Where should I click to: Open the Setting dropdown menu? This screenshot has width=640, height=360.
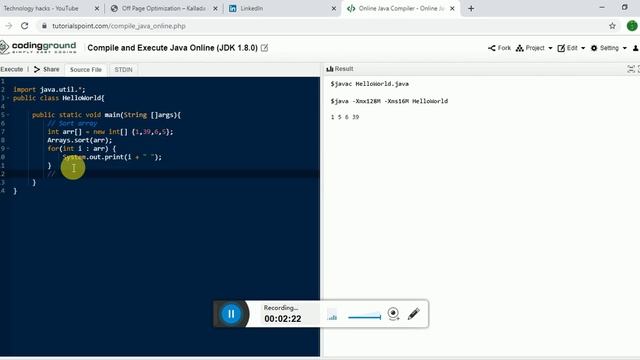609,48
